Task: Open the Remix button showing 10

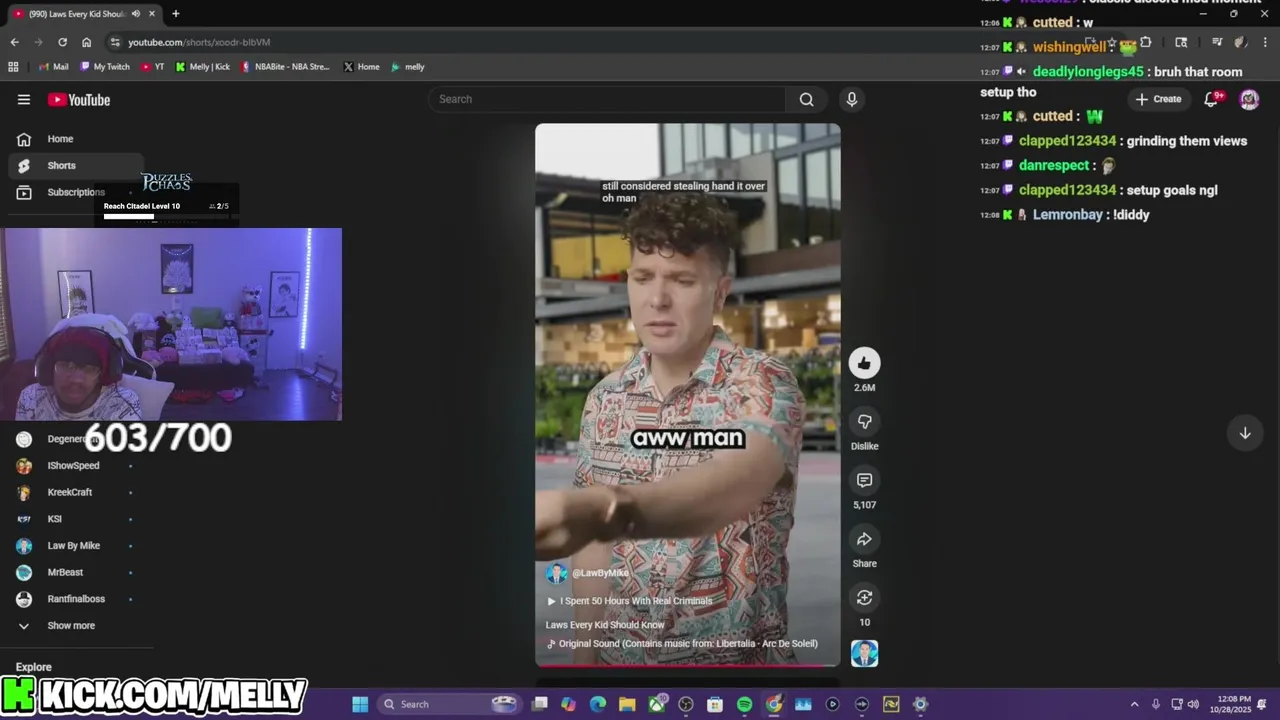Action: (x=865, y=598)
